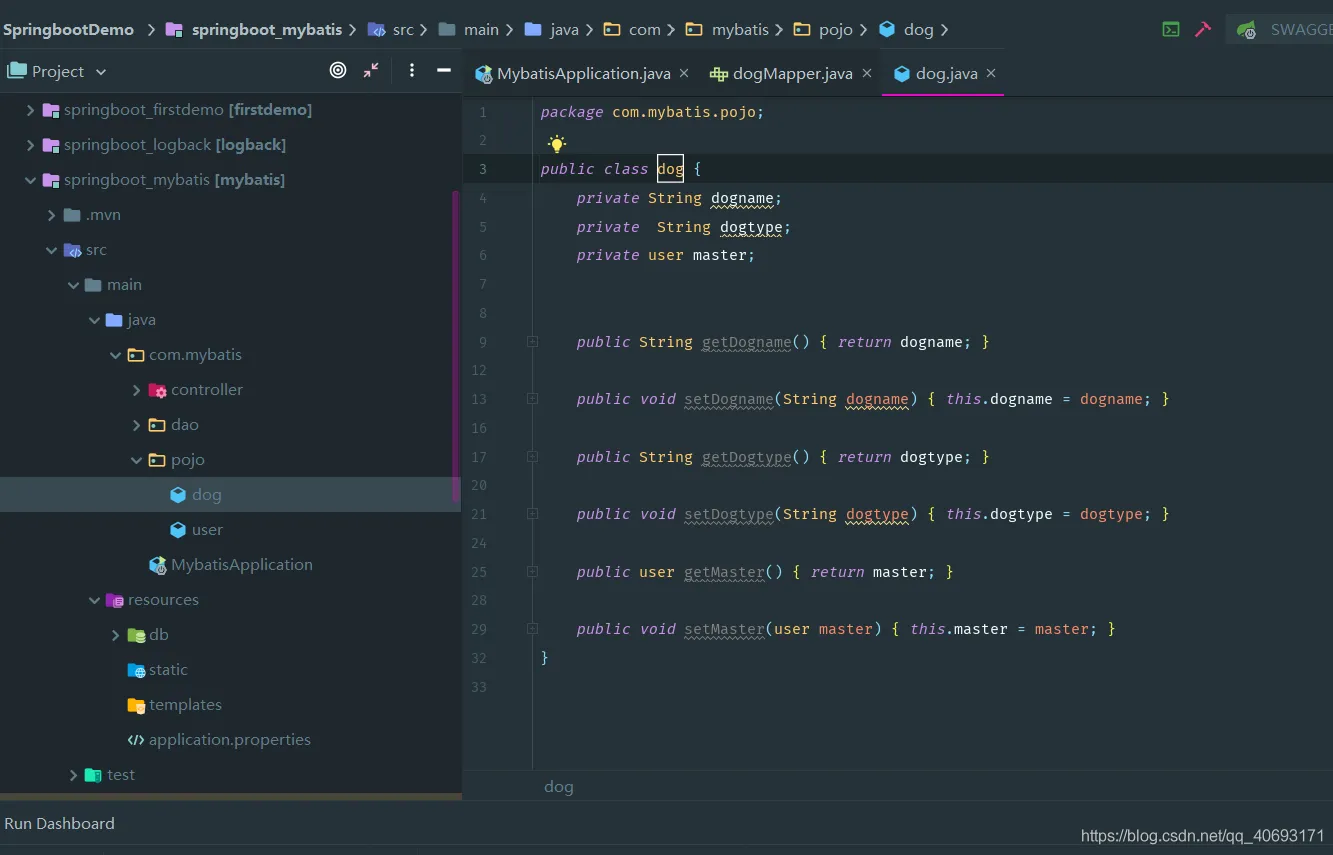
Task: Click the src folder icon in tree
Action: point(72,250)
